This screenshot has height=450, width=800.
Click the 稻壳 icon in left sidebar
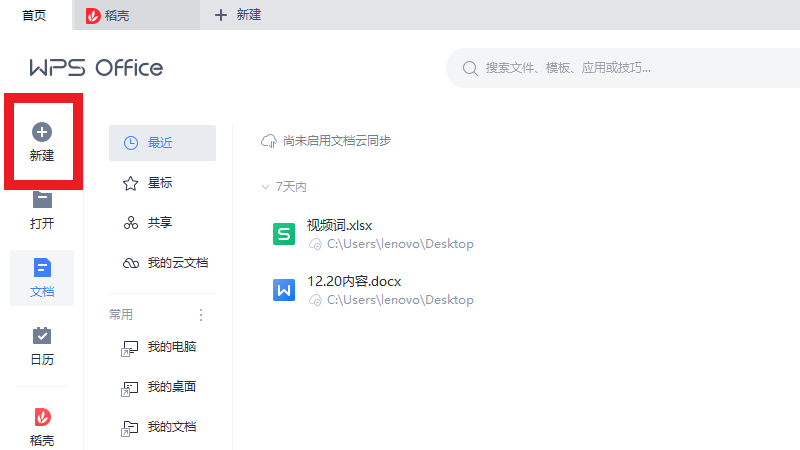pyautogui.click(x=42, y=416)
